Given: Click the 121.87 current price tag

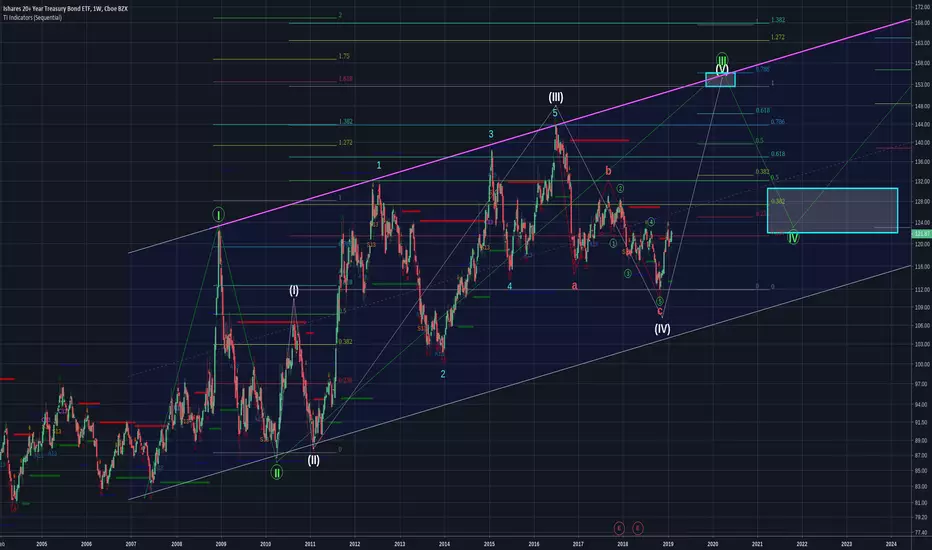Looking at the screenshot, I should [x=921, y=234].
